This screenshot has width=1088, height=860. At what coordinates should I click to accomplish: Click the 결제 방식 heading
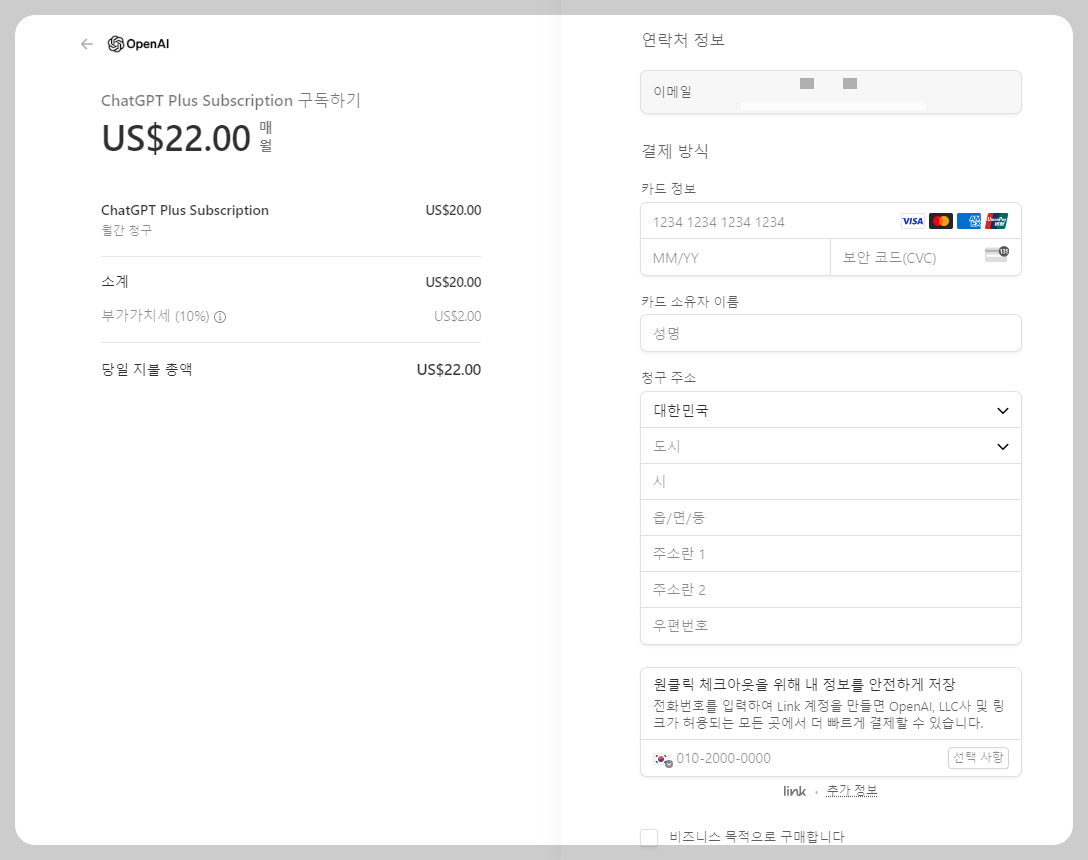coord(675,151)
